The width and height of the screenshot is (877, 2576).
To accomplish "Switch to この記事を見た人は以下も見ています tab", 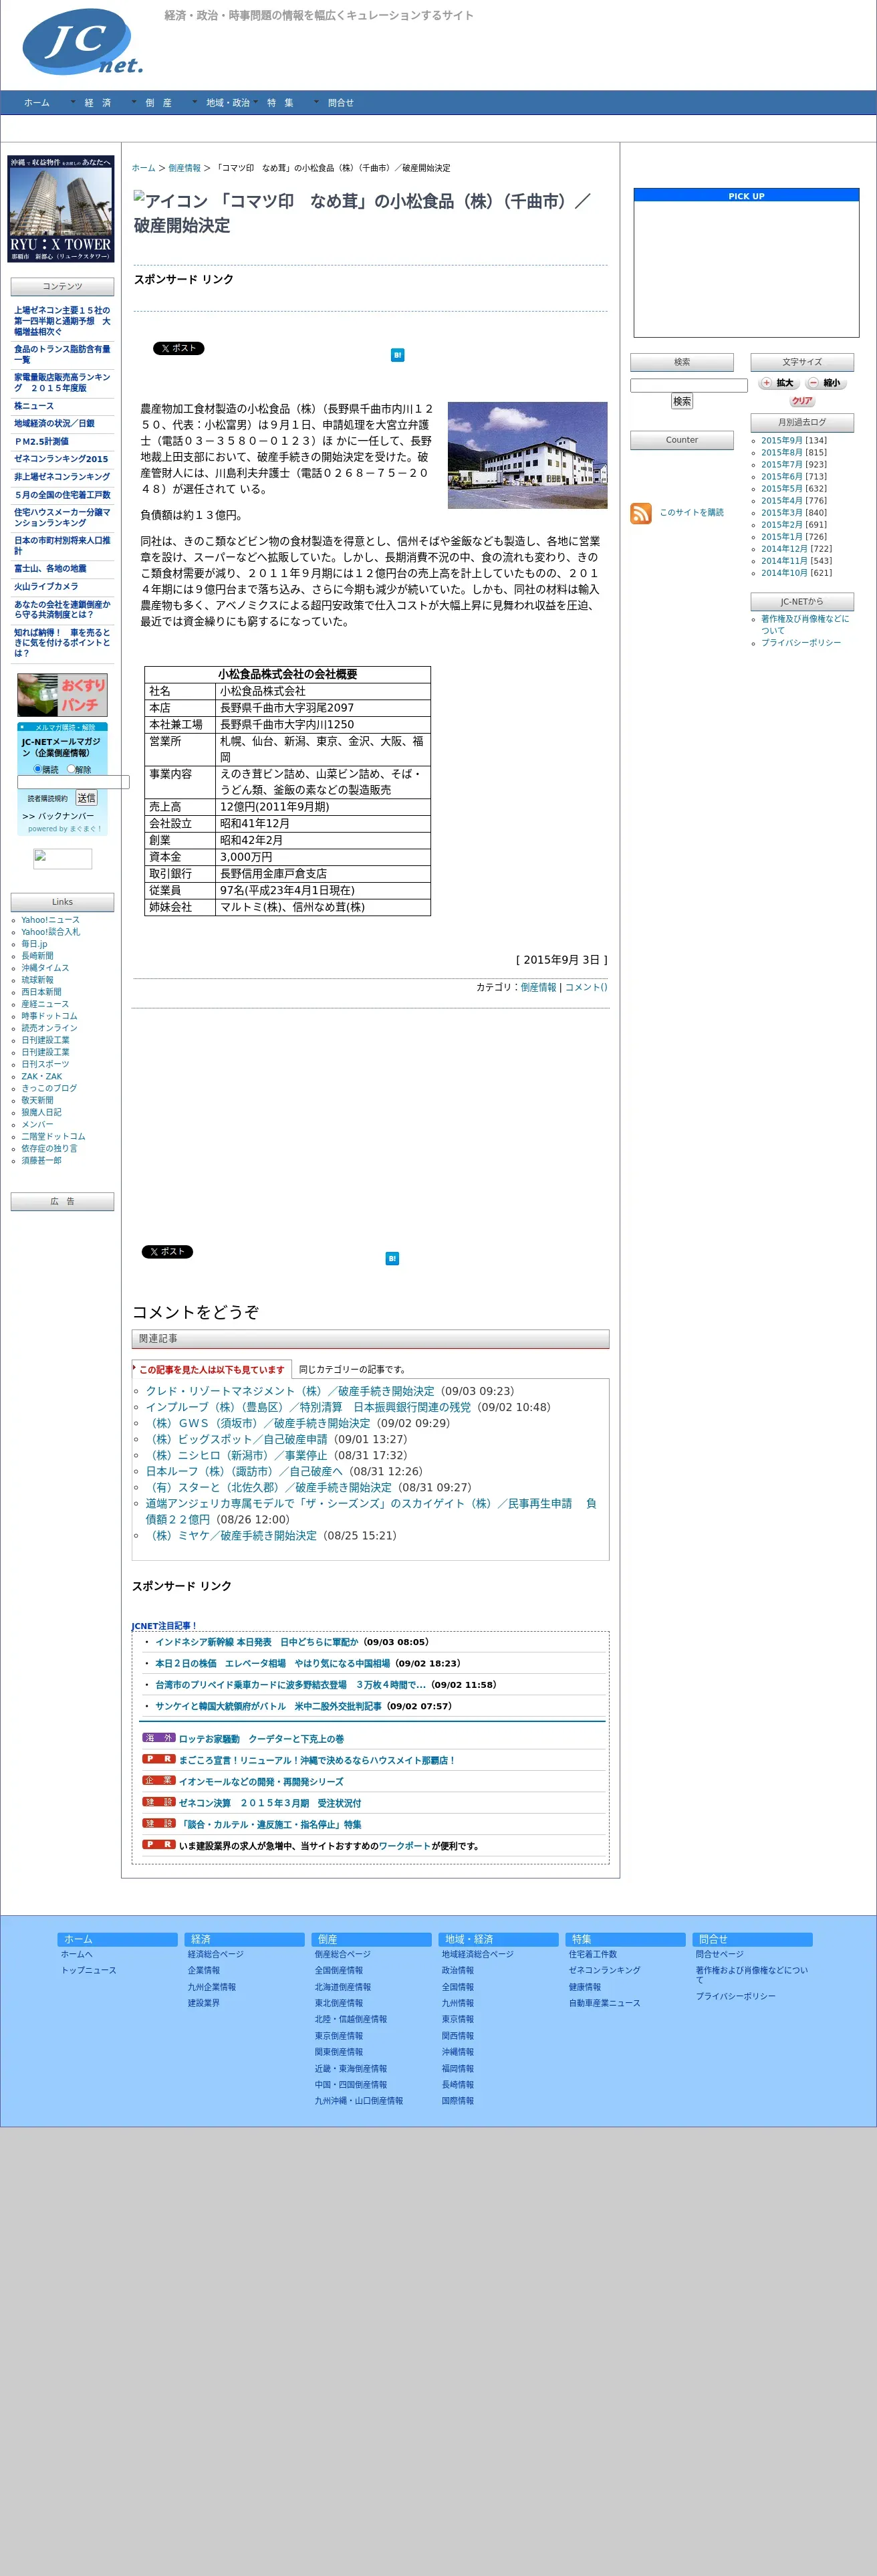I will pyautogui.click(x=211, y=1369).
